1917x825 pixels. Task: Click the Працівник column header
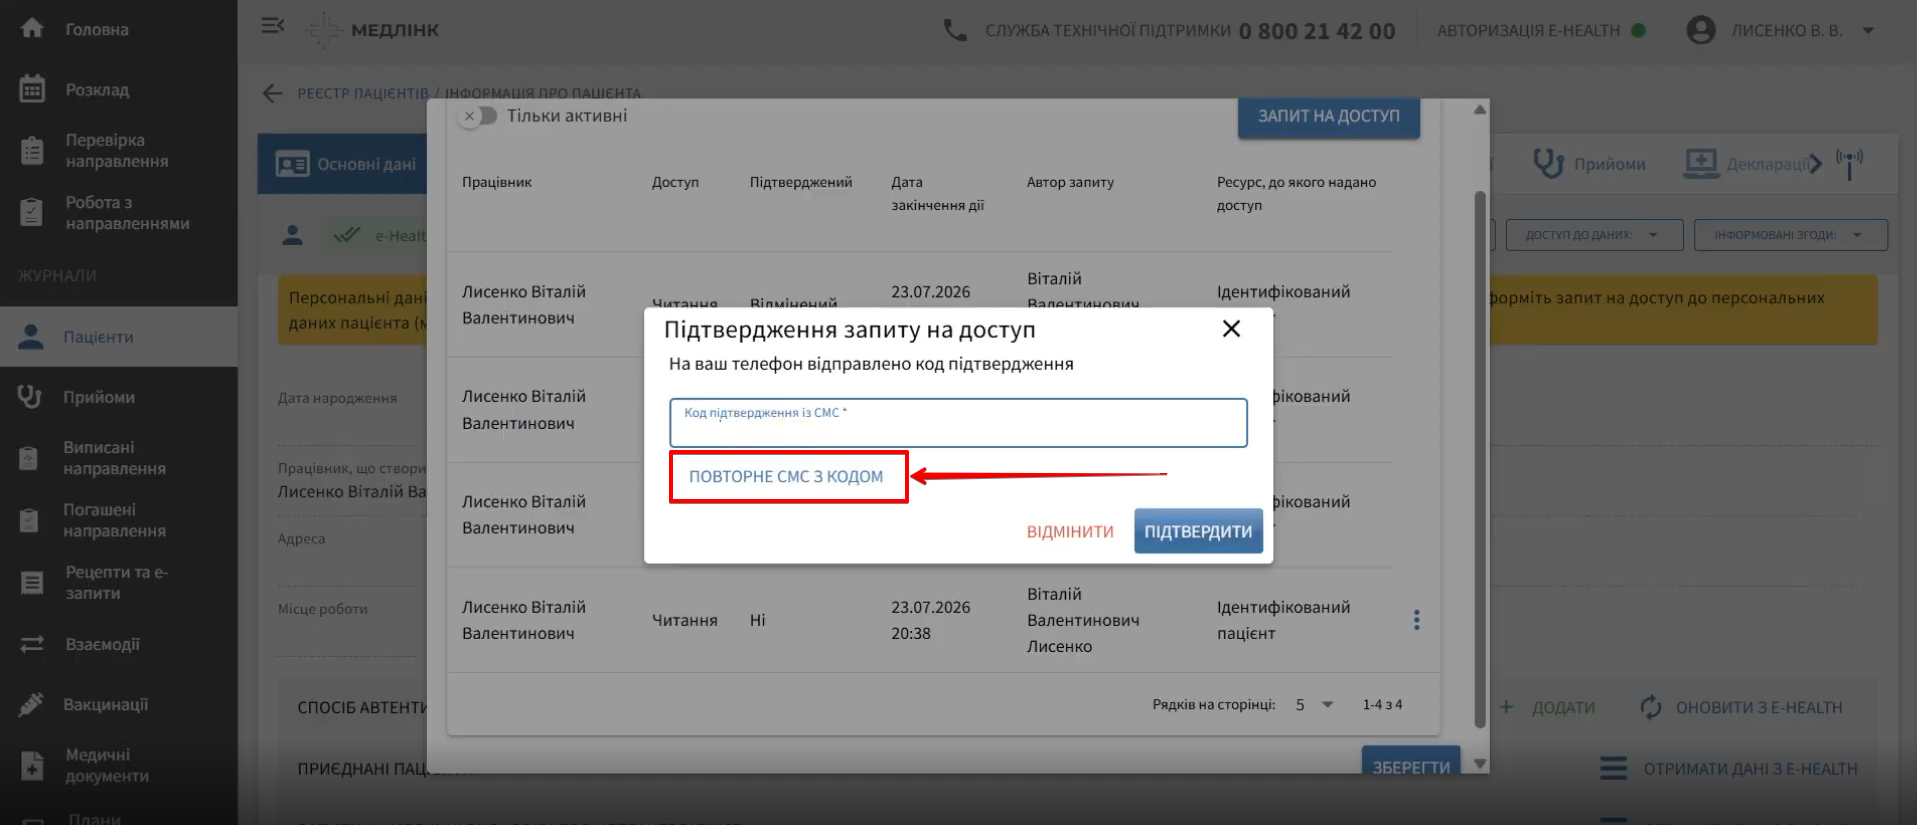click(x=497, y=182)
